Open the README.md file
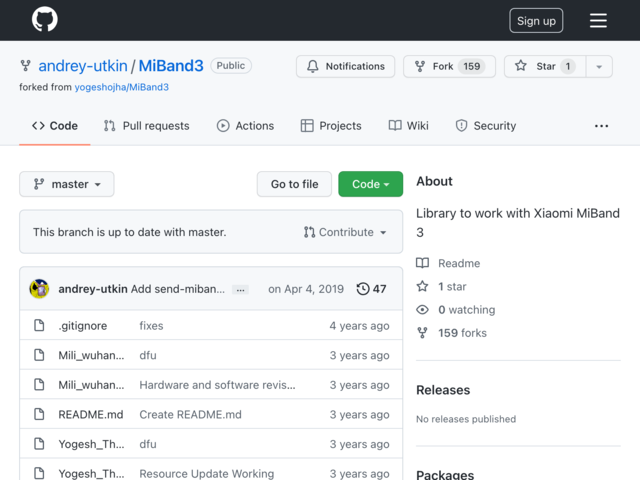 click(91, 415)
